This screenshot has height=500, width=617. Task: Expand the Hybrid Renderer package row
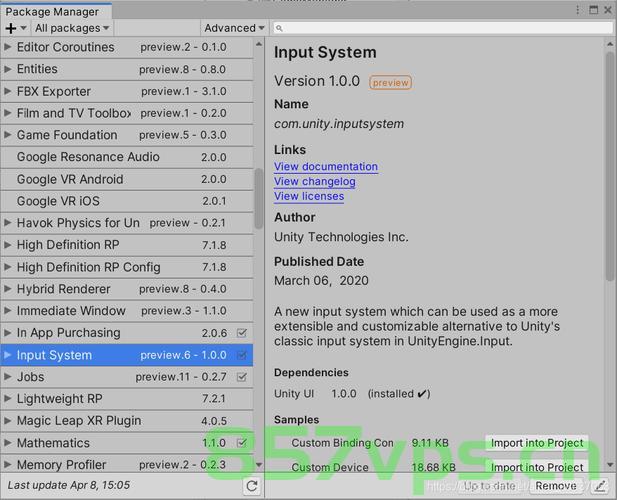coord(7,289)
